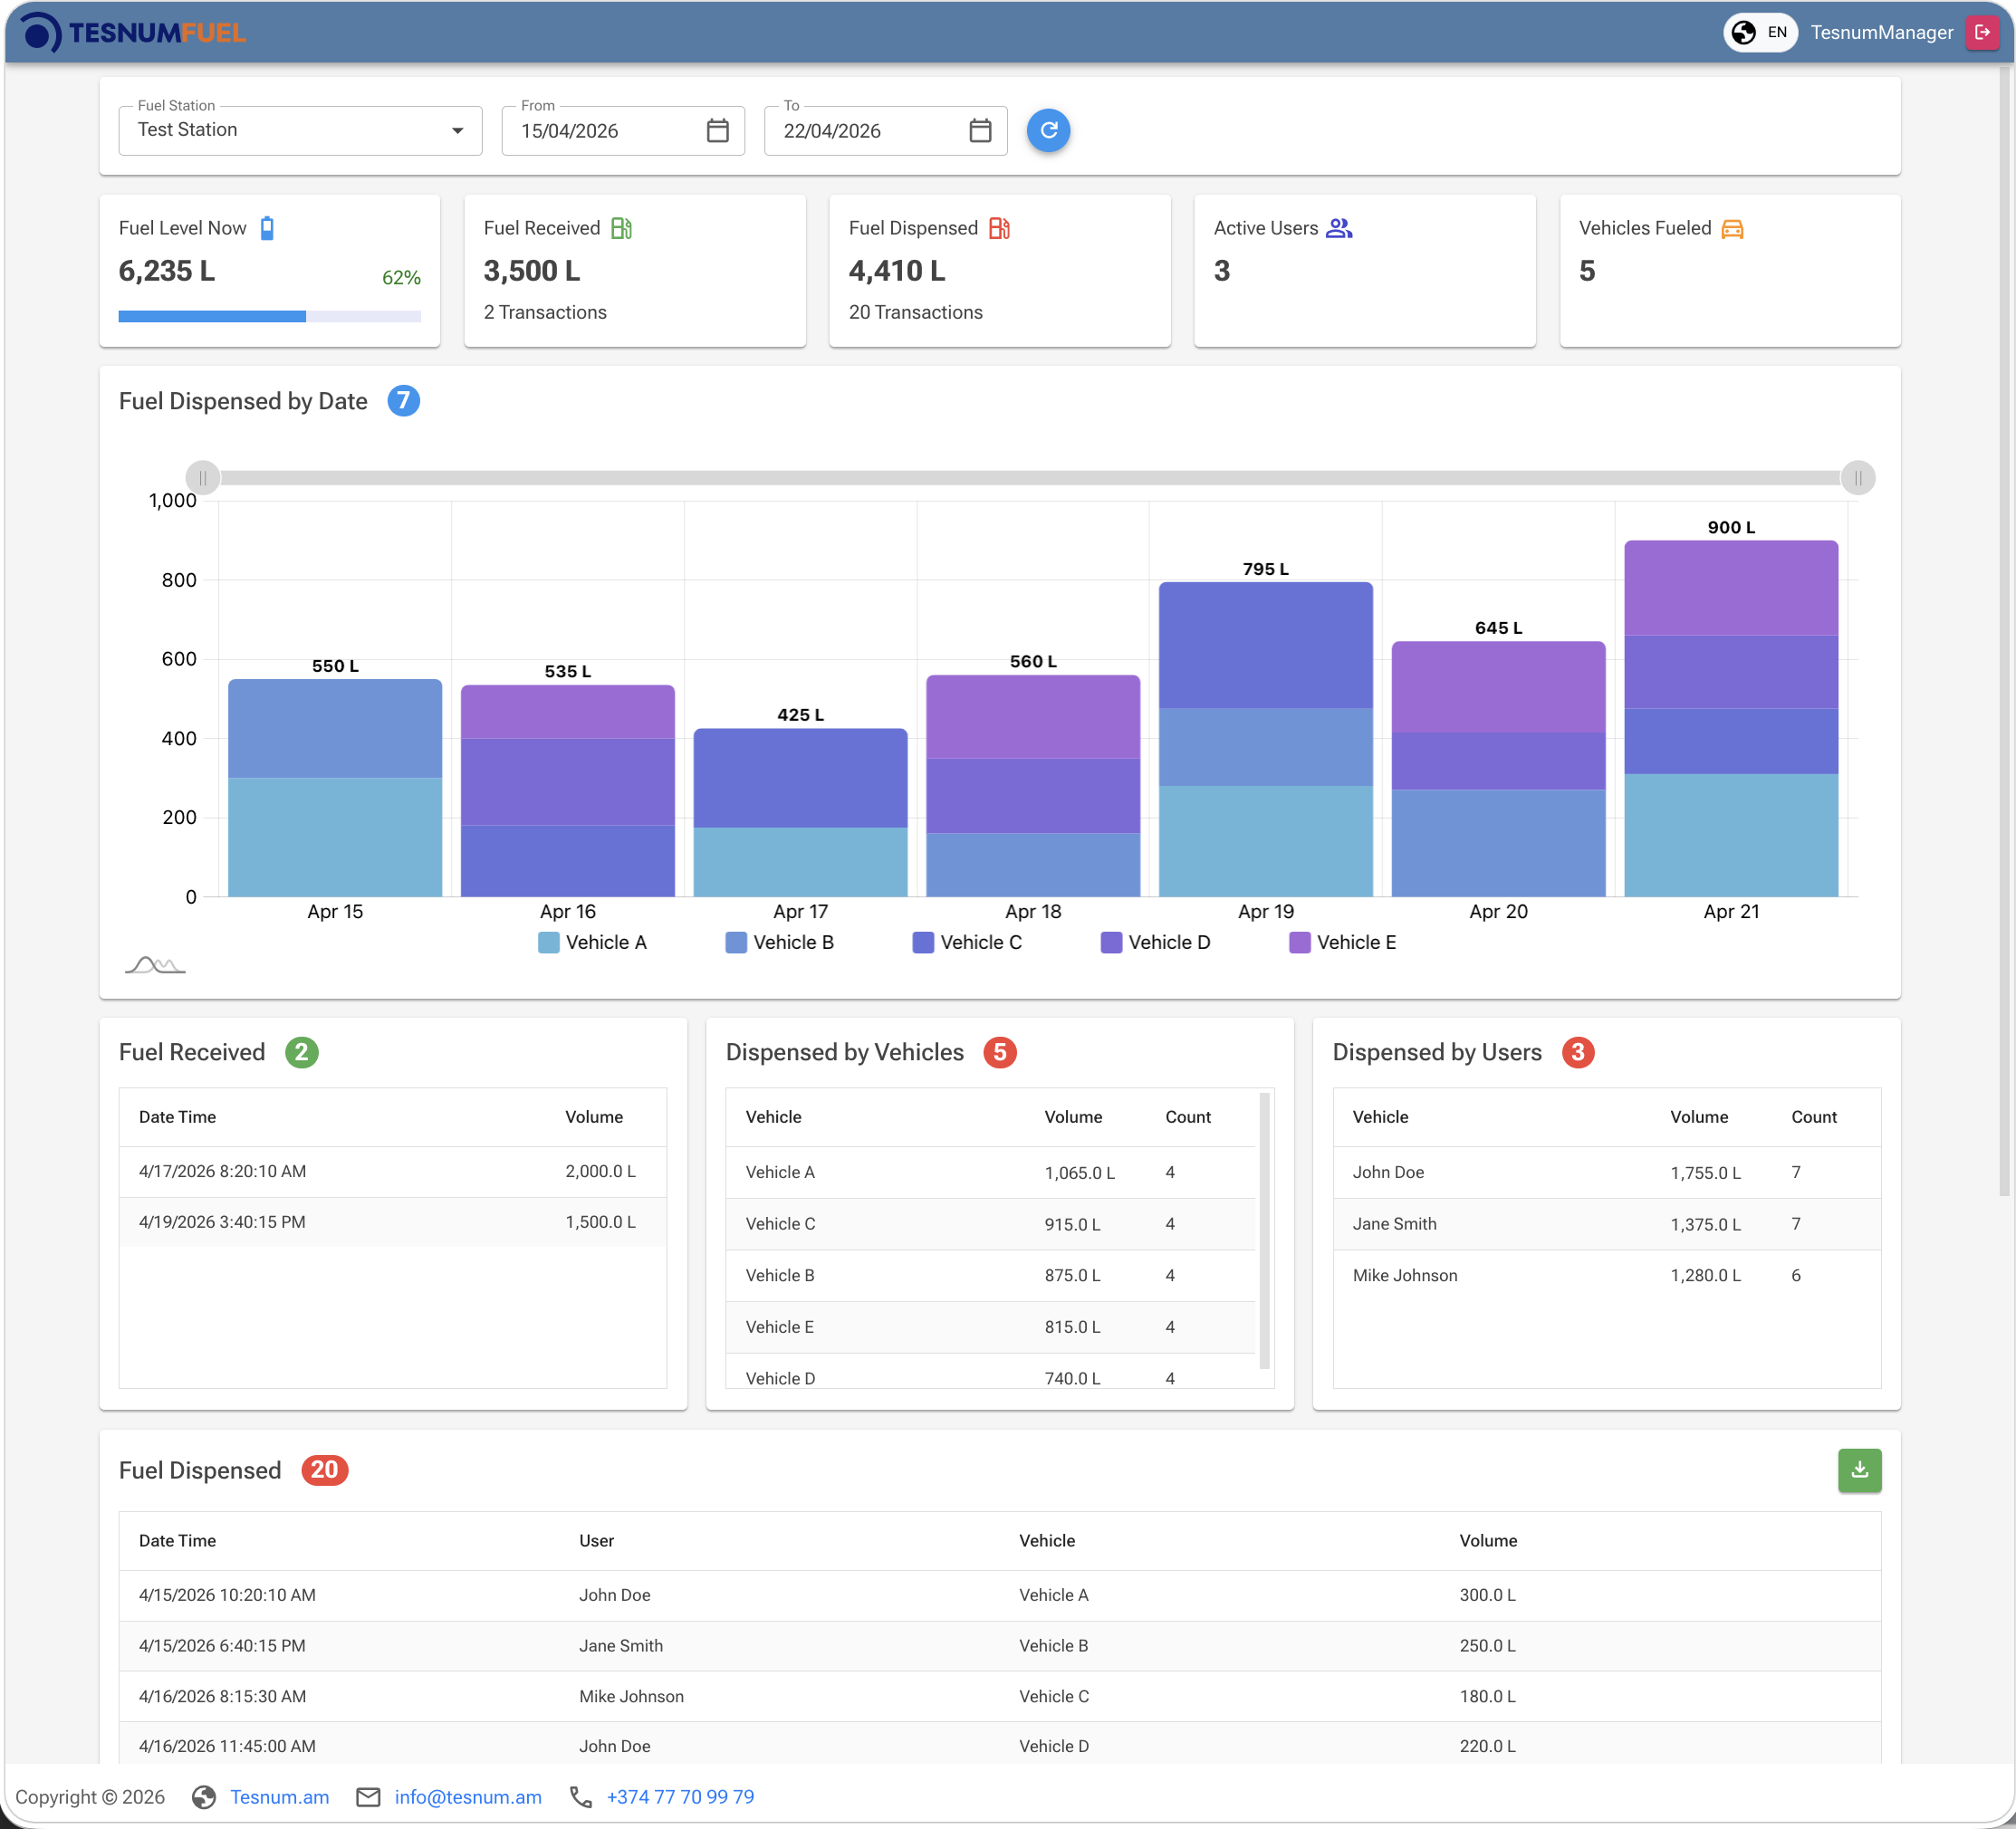This screenshot has height=1829, width=2016.
Task: Sort Fuel Received by Date Time header
Action: (x=177, y=1117)
